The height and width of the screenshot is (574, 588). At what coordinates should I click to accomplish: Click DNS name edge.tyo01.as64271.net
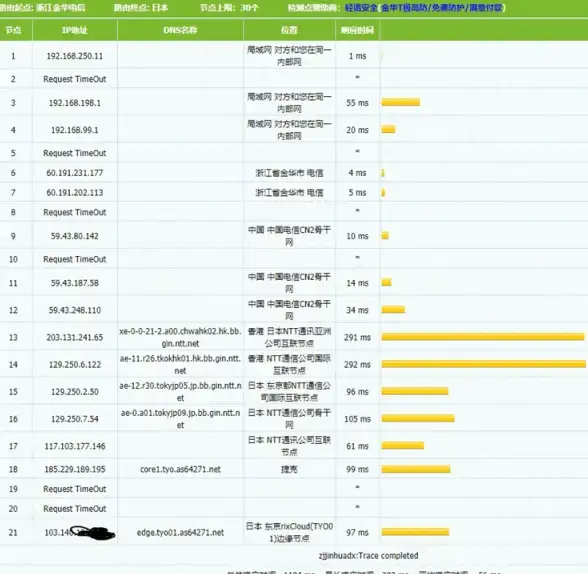(180, 532)
